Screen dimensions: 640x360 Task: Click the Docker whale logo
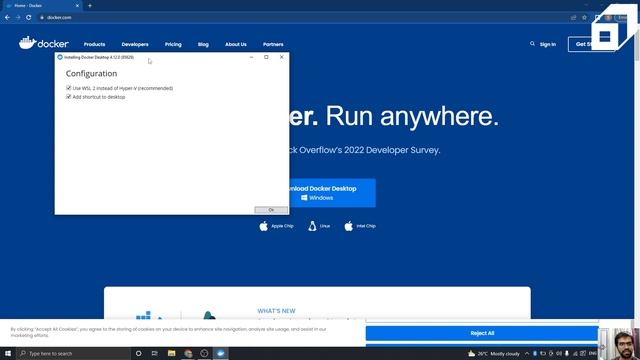click(44, 42)
